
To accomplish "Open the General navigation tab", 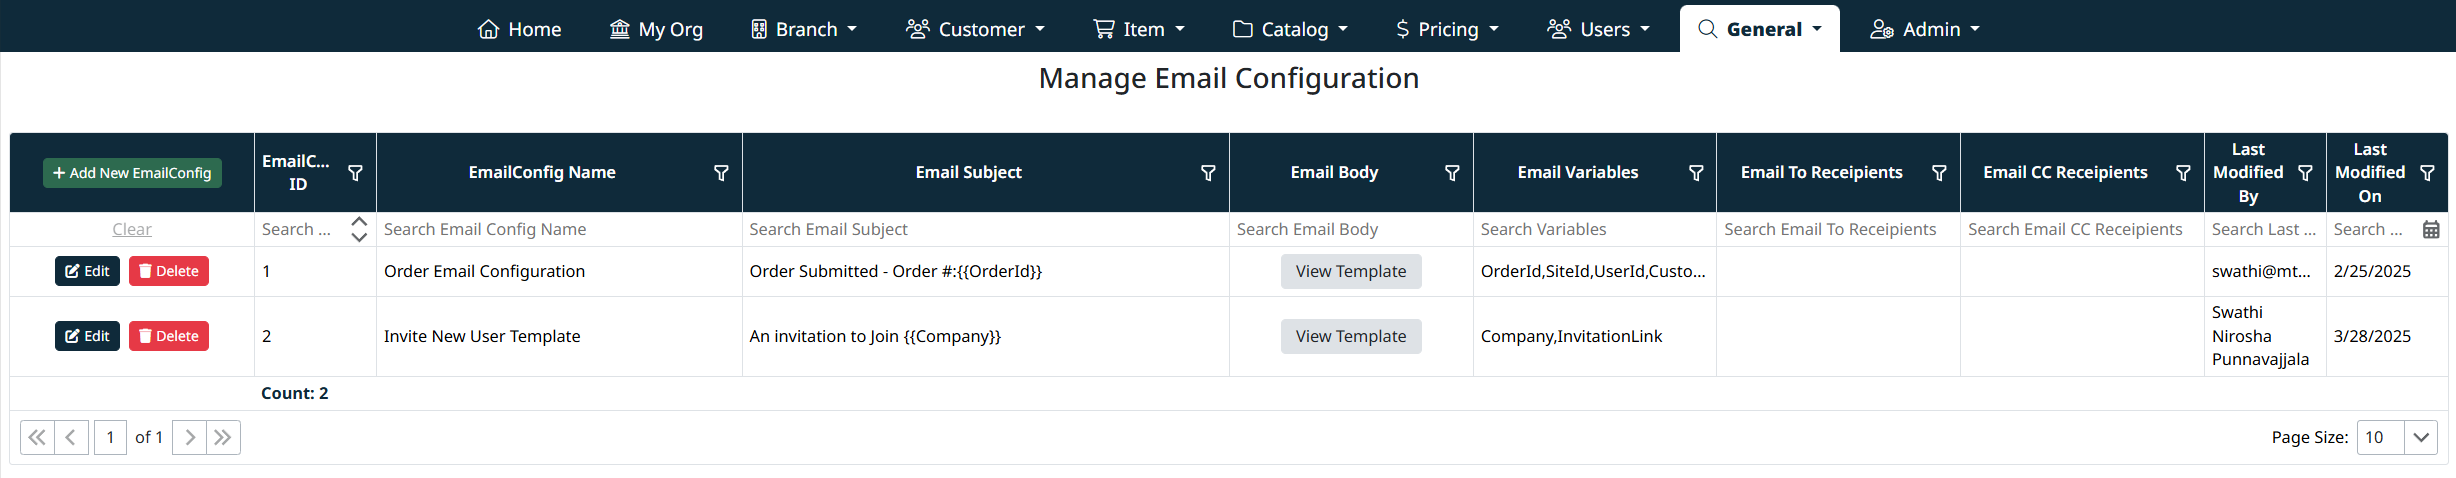I will click(x=1759, y=29).
